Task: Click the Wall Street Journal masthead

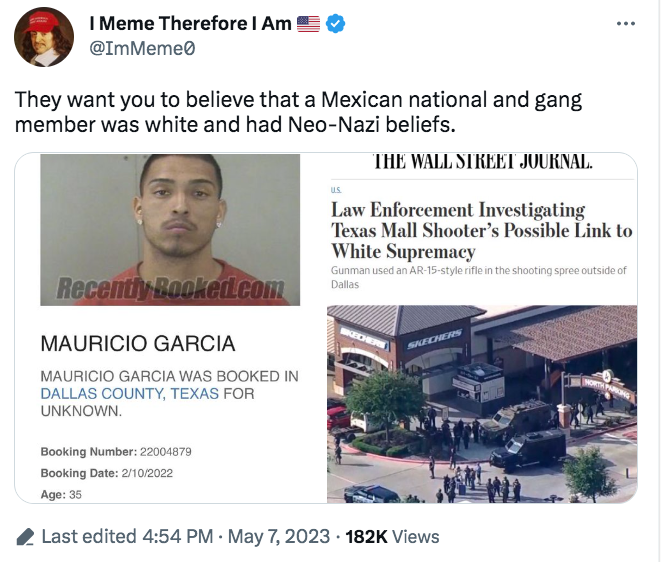Action: tap(483, 161)
